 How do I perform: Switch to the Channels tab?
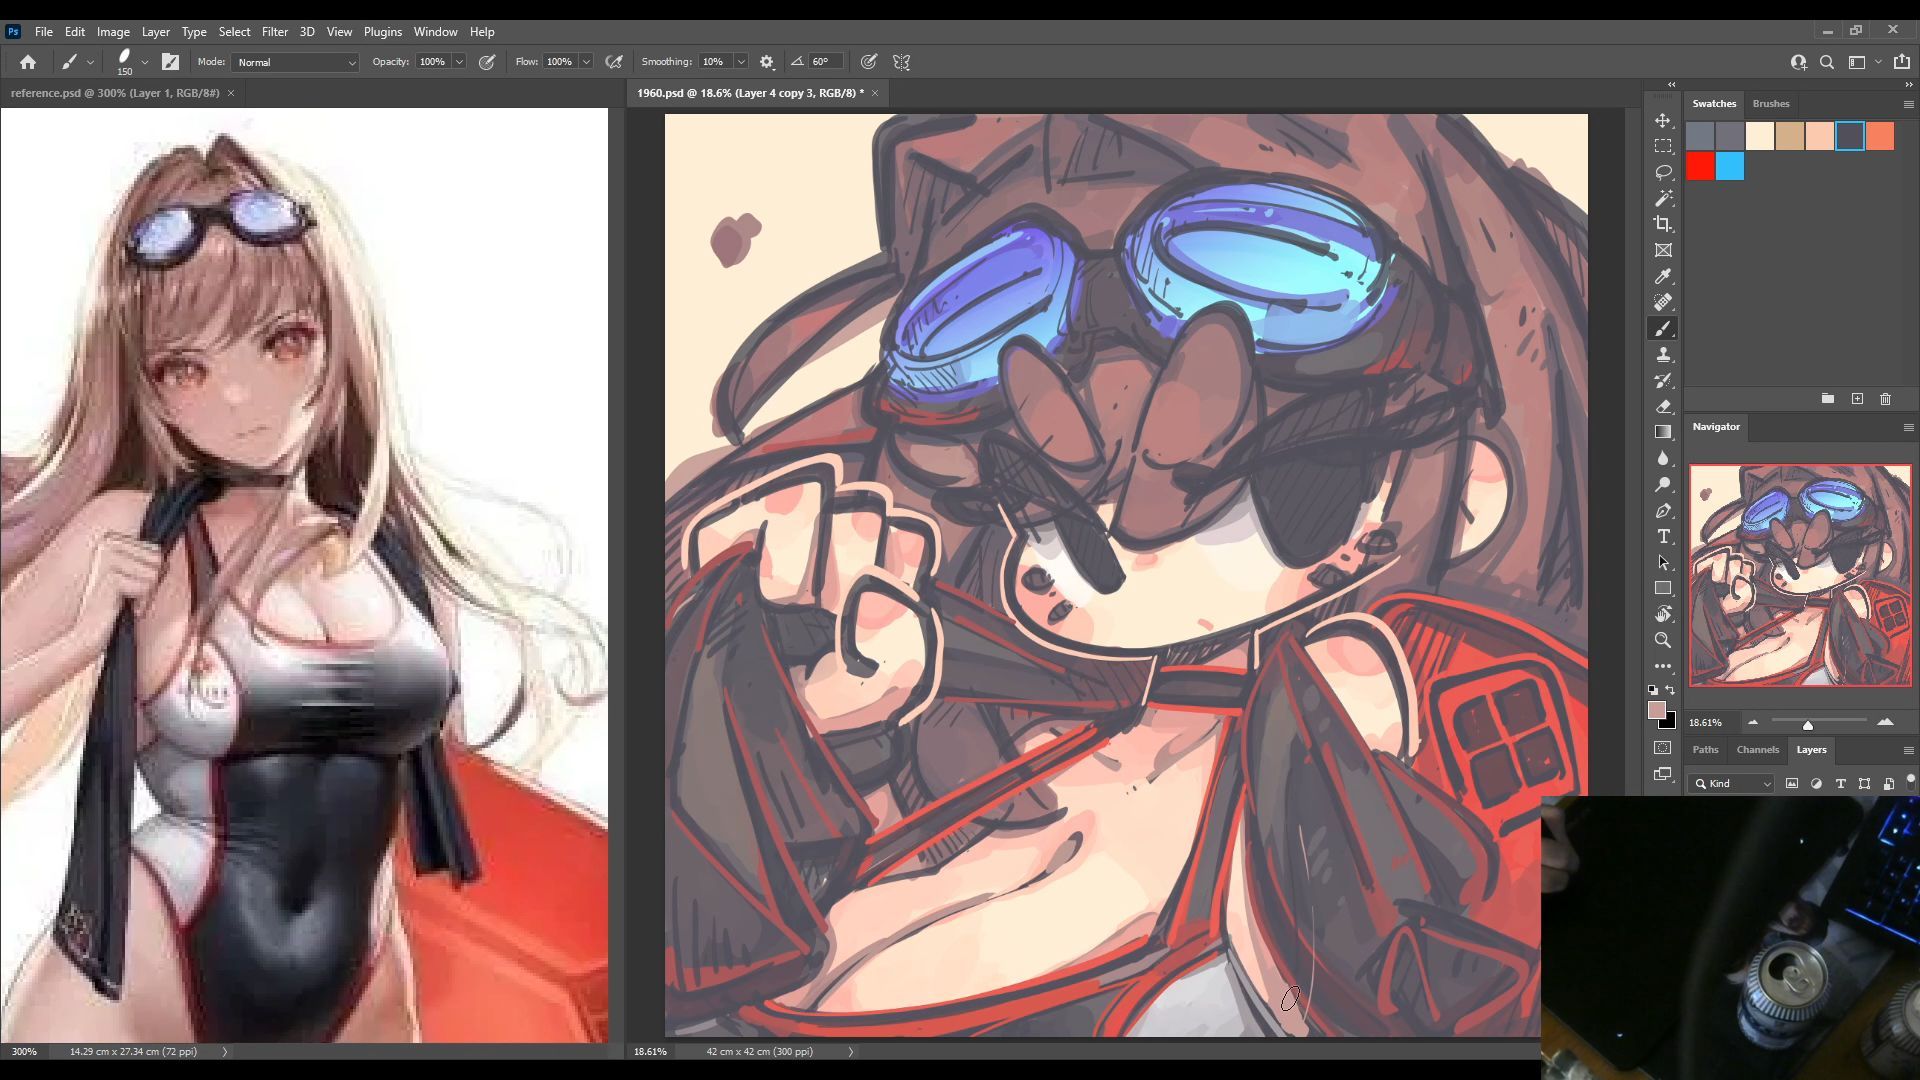point(1757,750)
